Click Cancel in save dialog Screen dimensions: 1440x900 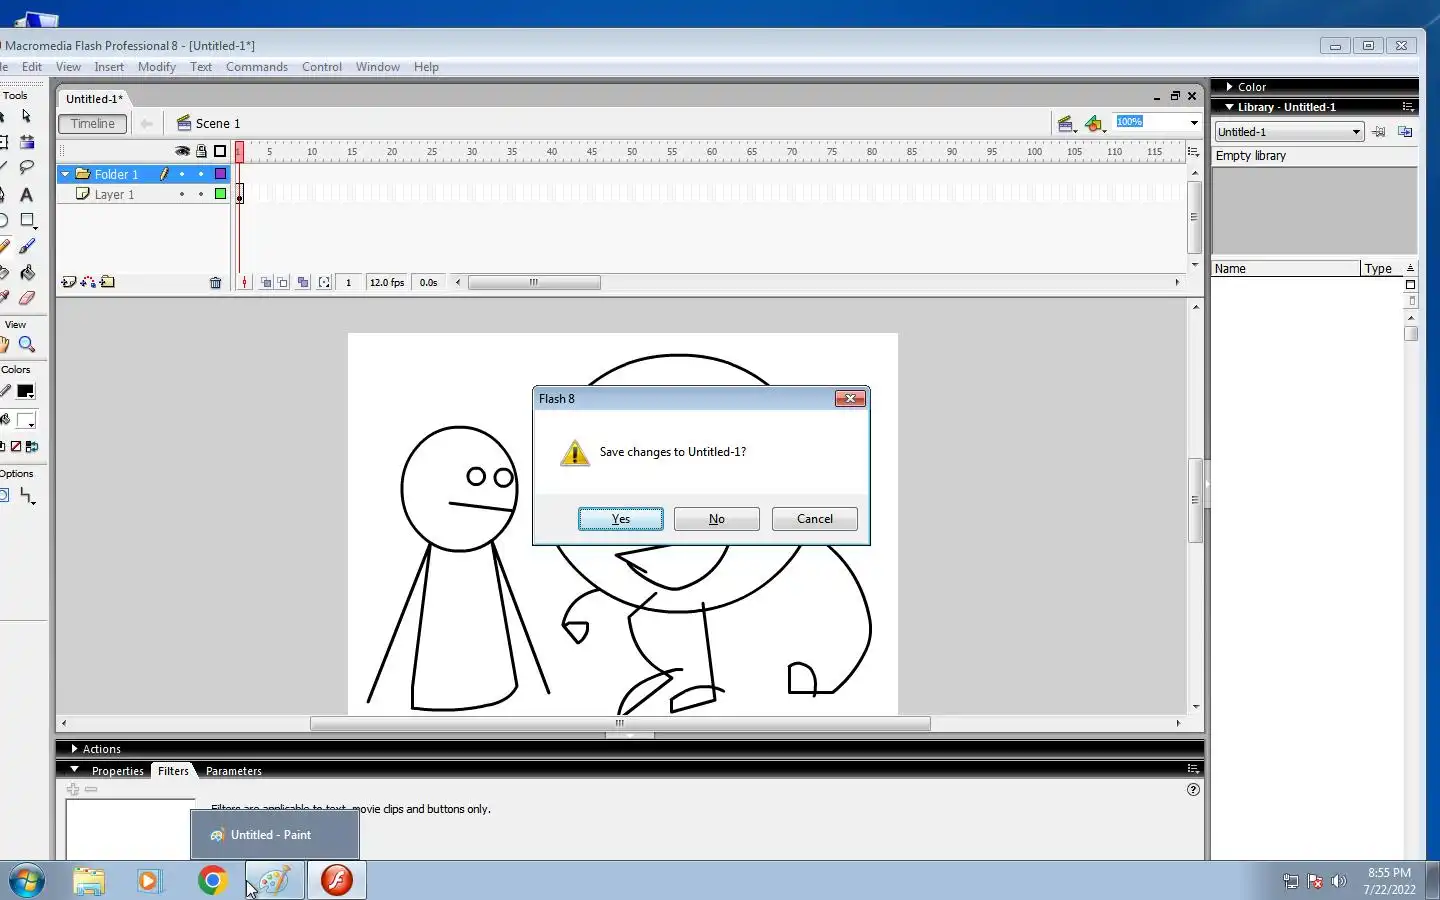[815, 519]
